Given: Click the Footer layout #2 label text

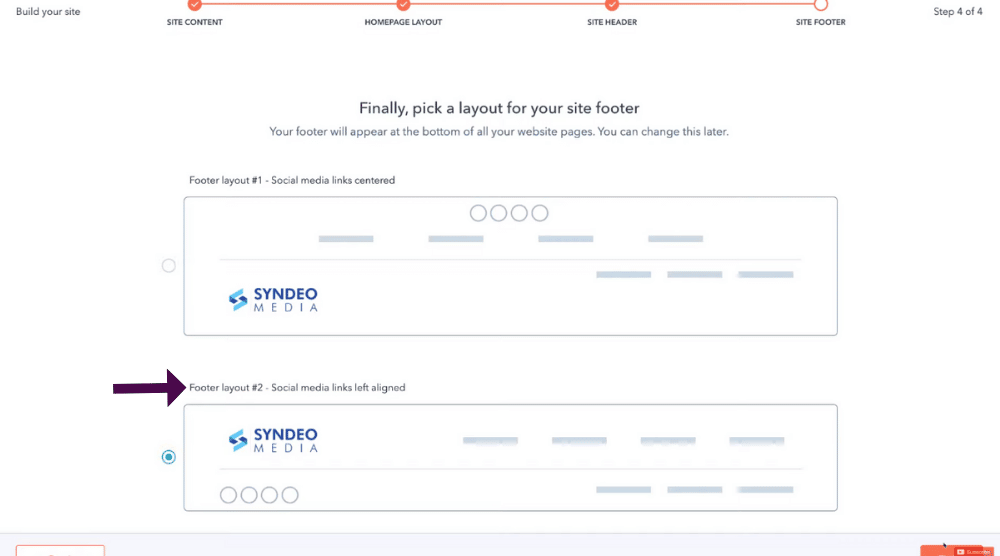Looking at the screenshot, I should 297,388.
